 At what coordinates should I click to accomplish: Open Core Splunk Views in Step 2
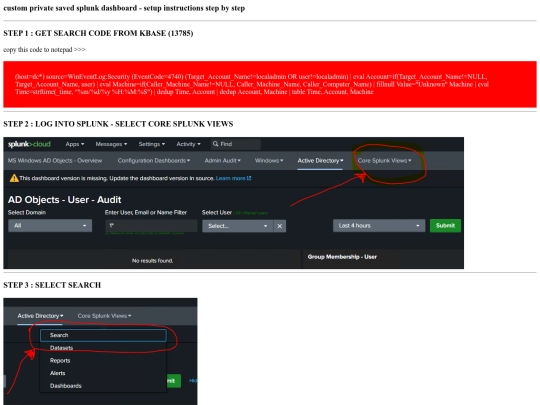point(384,160)
